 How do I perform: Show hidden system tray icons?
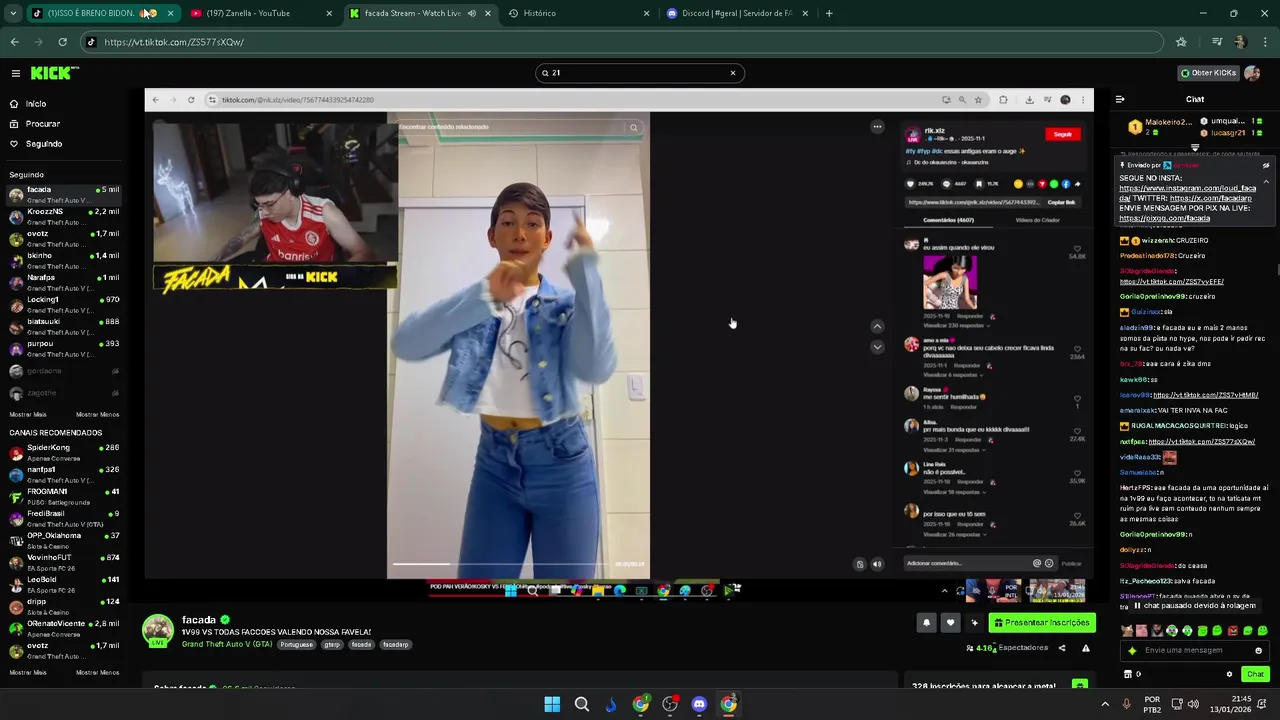pyautogui.click(x=1105, y=704)
